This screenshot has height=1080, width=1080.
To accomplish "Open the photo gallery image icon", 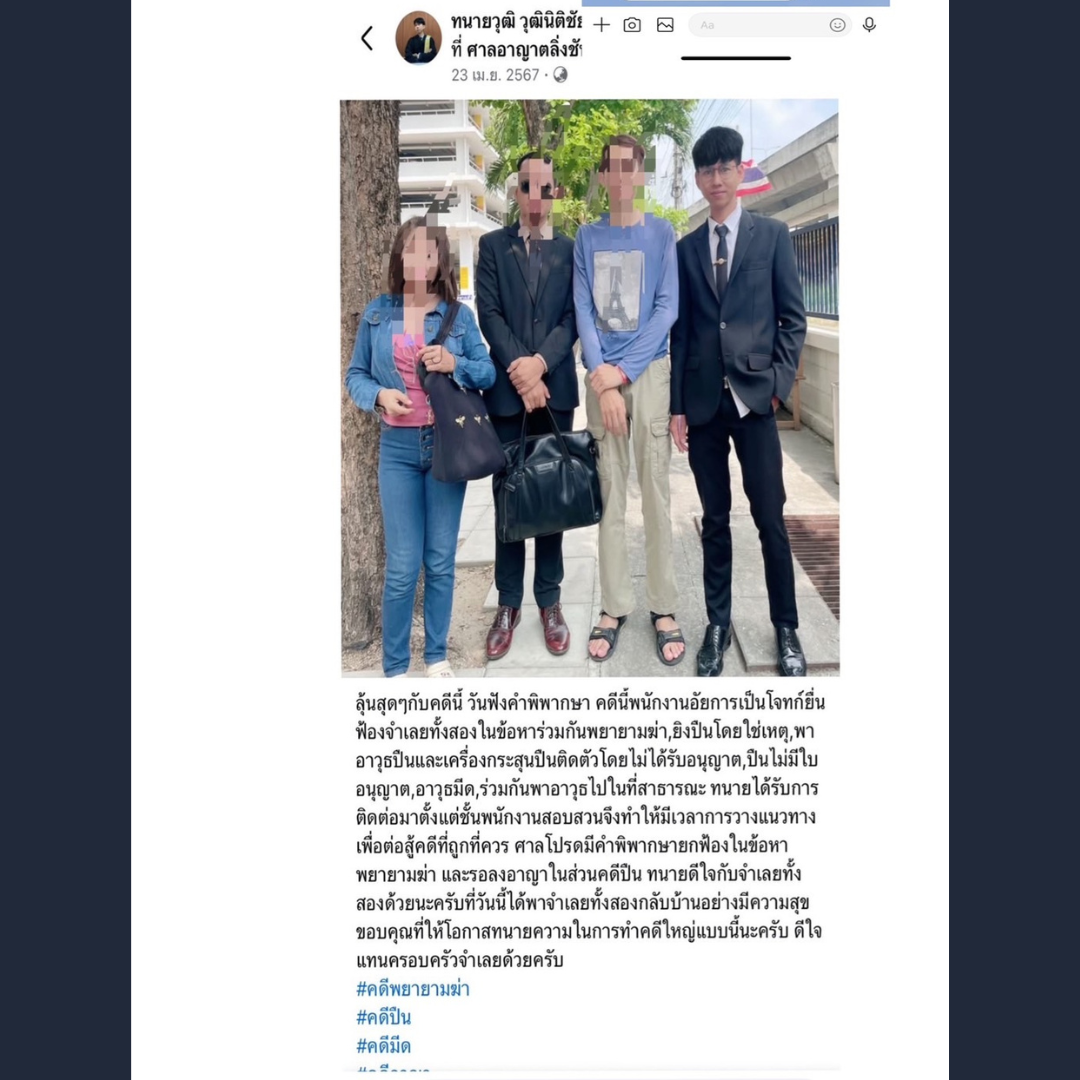I will [x=665, y=25].
